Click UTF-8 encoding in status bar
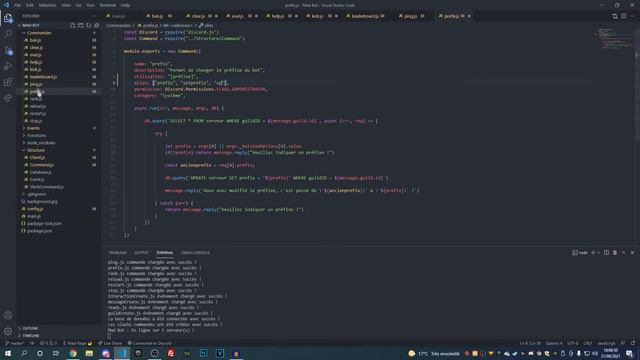The image size is (640, 360). point(573,343)
